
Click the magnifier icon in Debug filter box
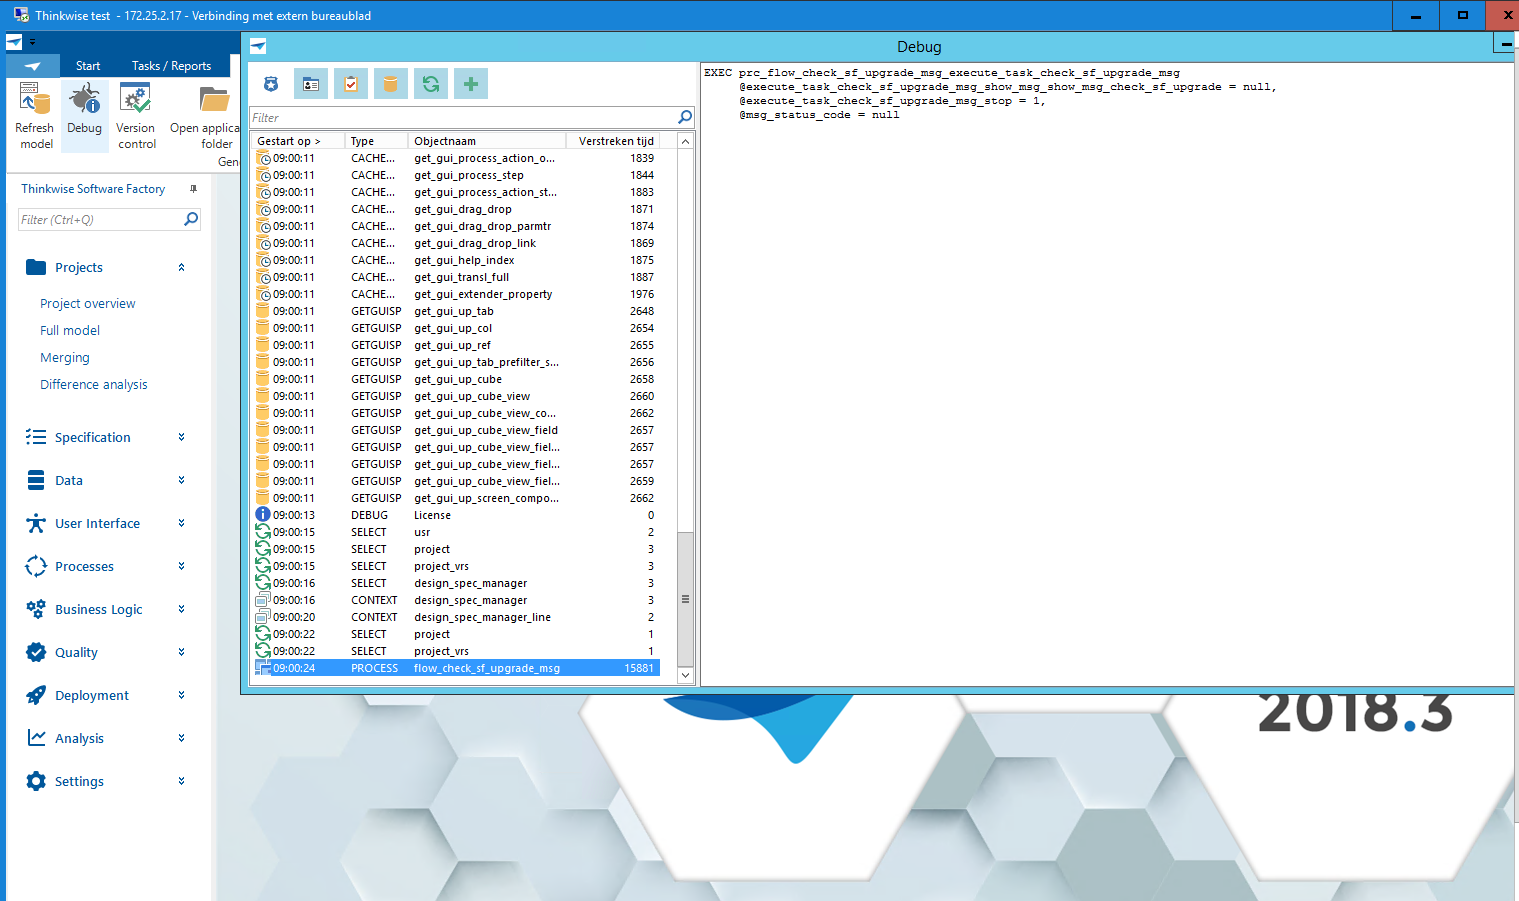click(685, 117)
